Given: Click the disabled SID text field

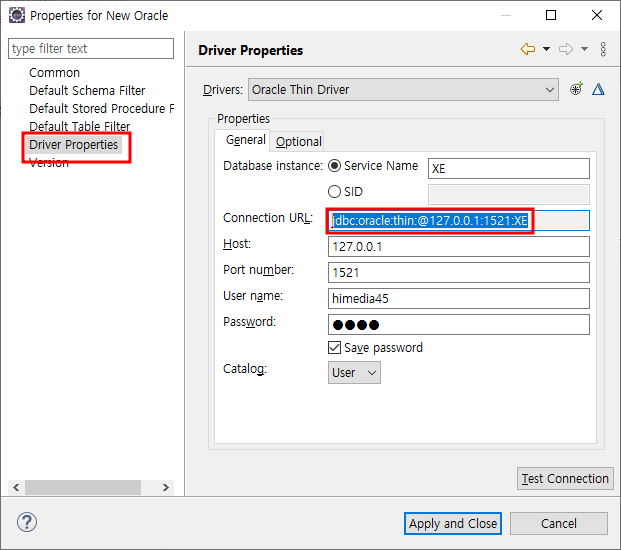Looking at the screenshot, I should click(x=509, y=194).
